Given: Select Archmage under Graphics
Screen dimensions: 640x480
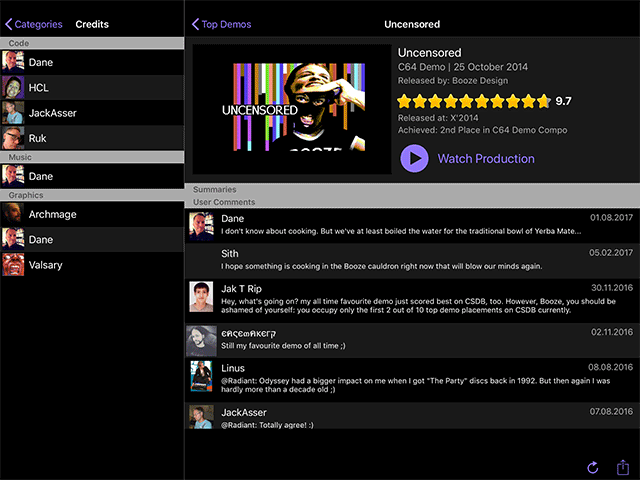Looking at the screenshot, I should pos(92,214).
